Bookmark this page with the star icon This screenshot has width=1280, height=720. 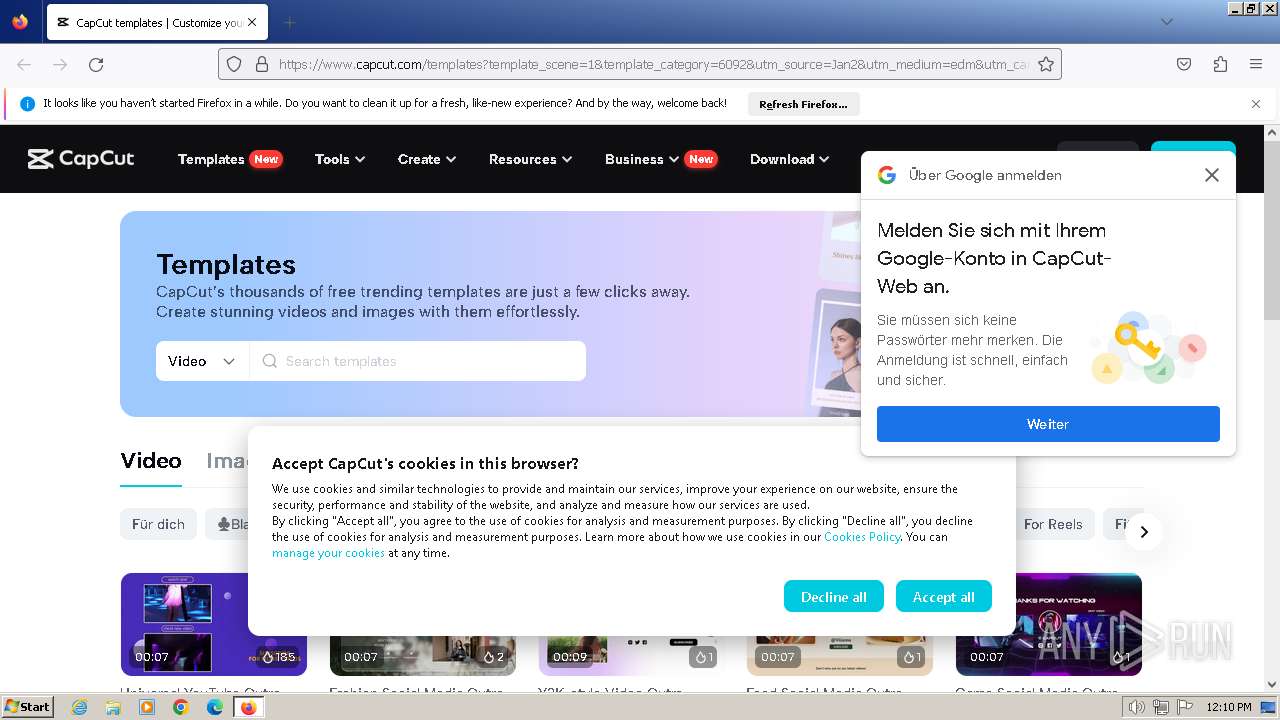click(1046, 64)
